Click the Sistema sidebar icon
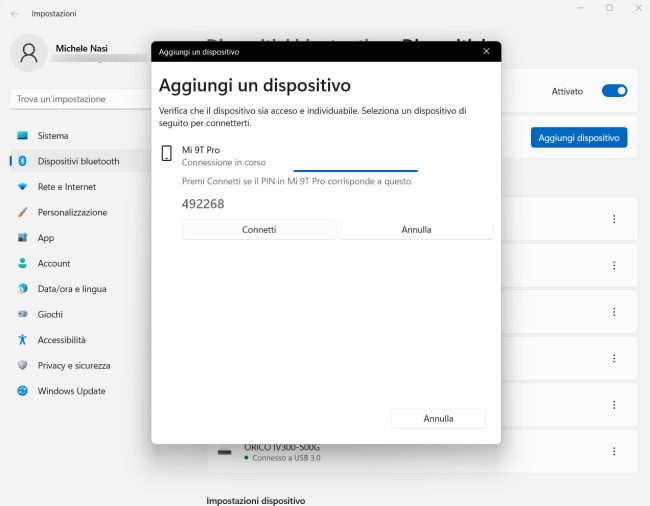 22,135
